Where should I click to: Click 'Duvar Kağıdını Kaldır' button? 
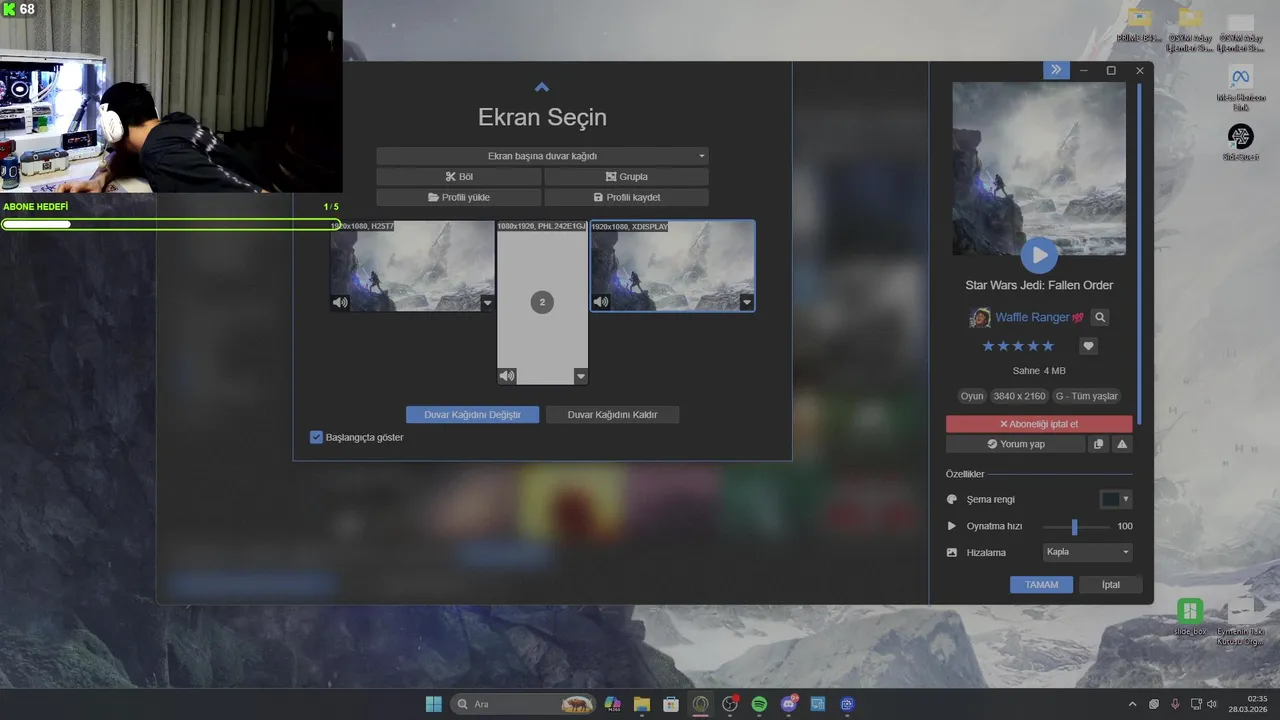612,414
